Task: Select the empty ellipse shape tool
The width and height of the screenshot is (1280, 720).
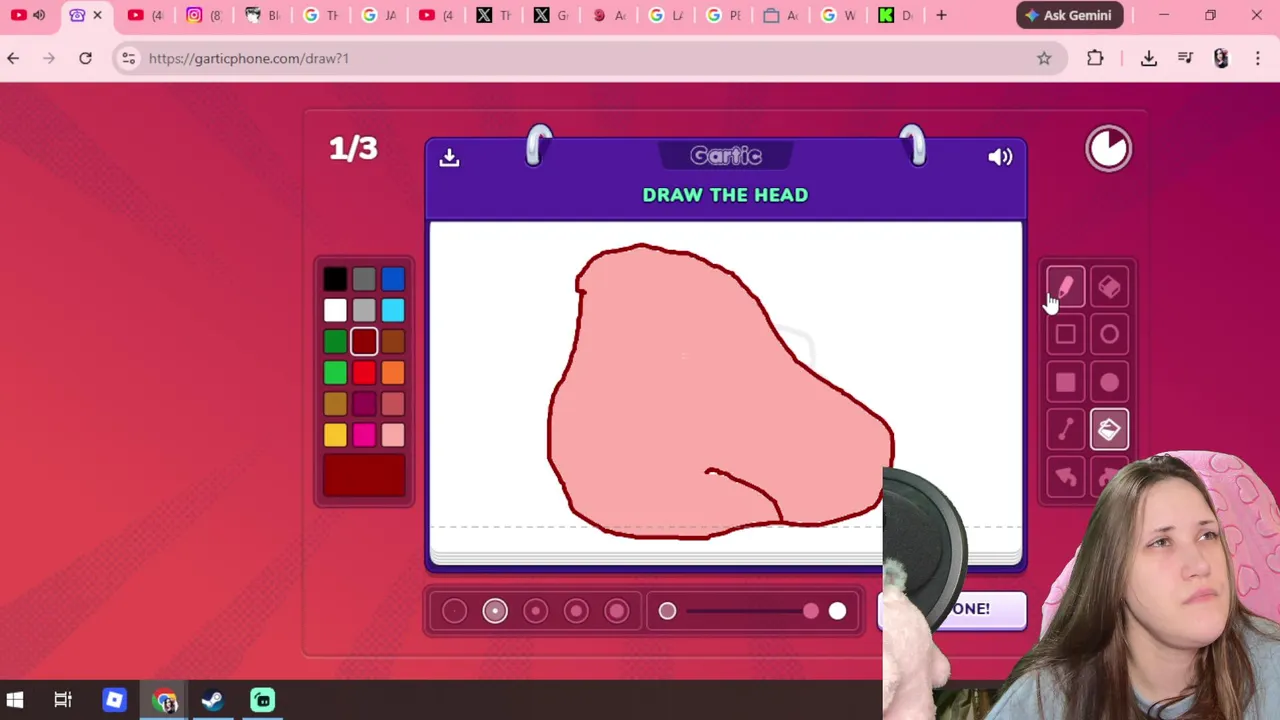Action: 1109,335
